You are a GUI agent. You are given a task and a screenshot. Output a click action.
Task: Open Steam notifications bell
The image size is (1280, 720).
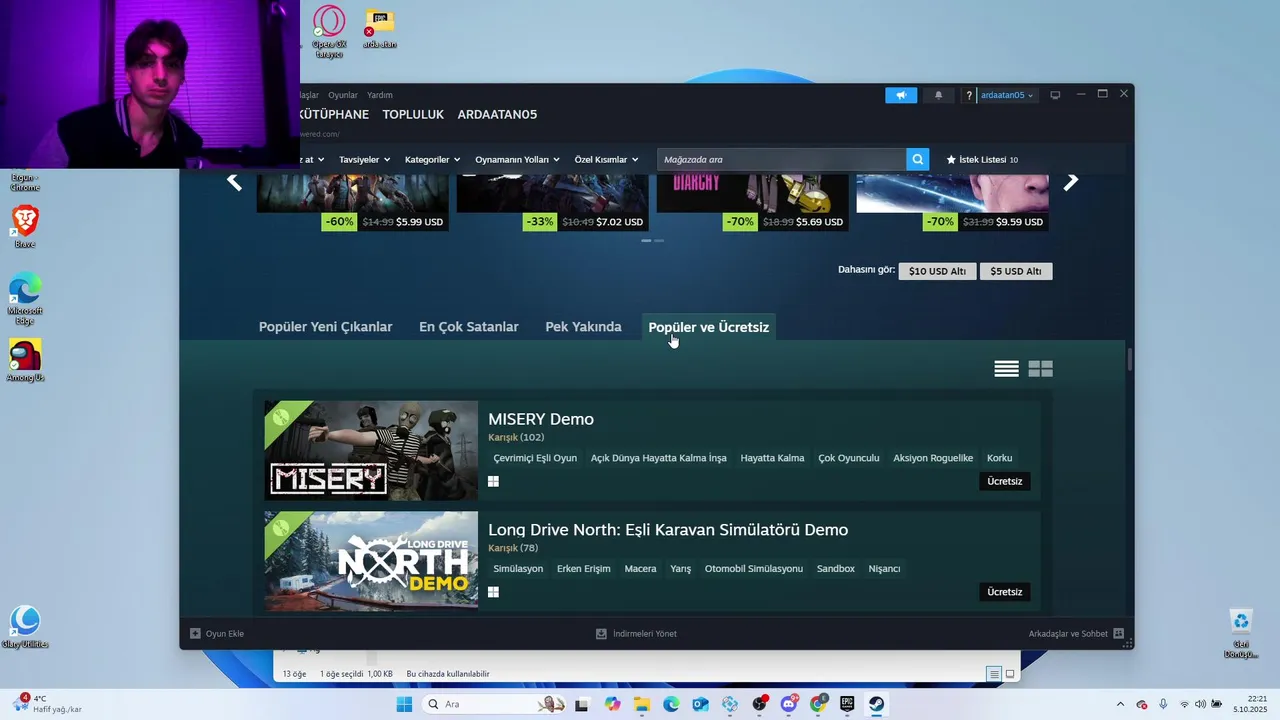click(938, 95)
